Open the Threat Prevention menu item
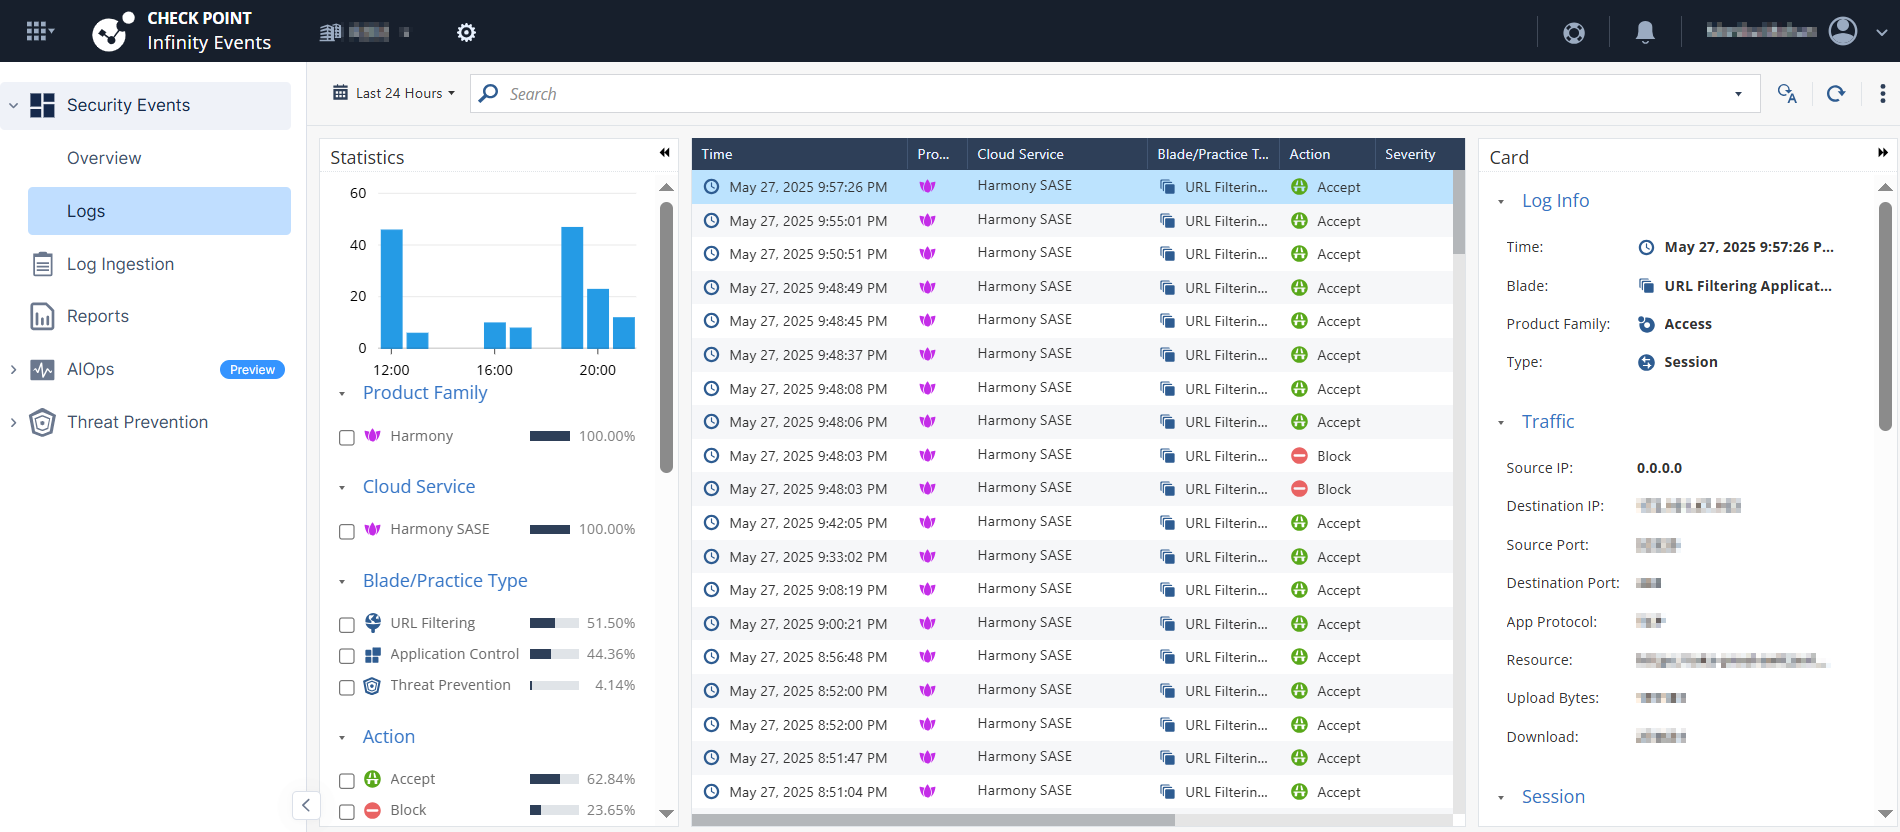The image size is (1900, 832). [137, 422]
